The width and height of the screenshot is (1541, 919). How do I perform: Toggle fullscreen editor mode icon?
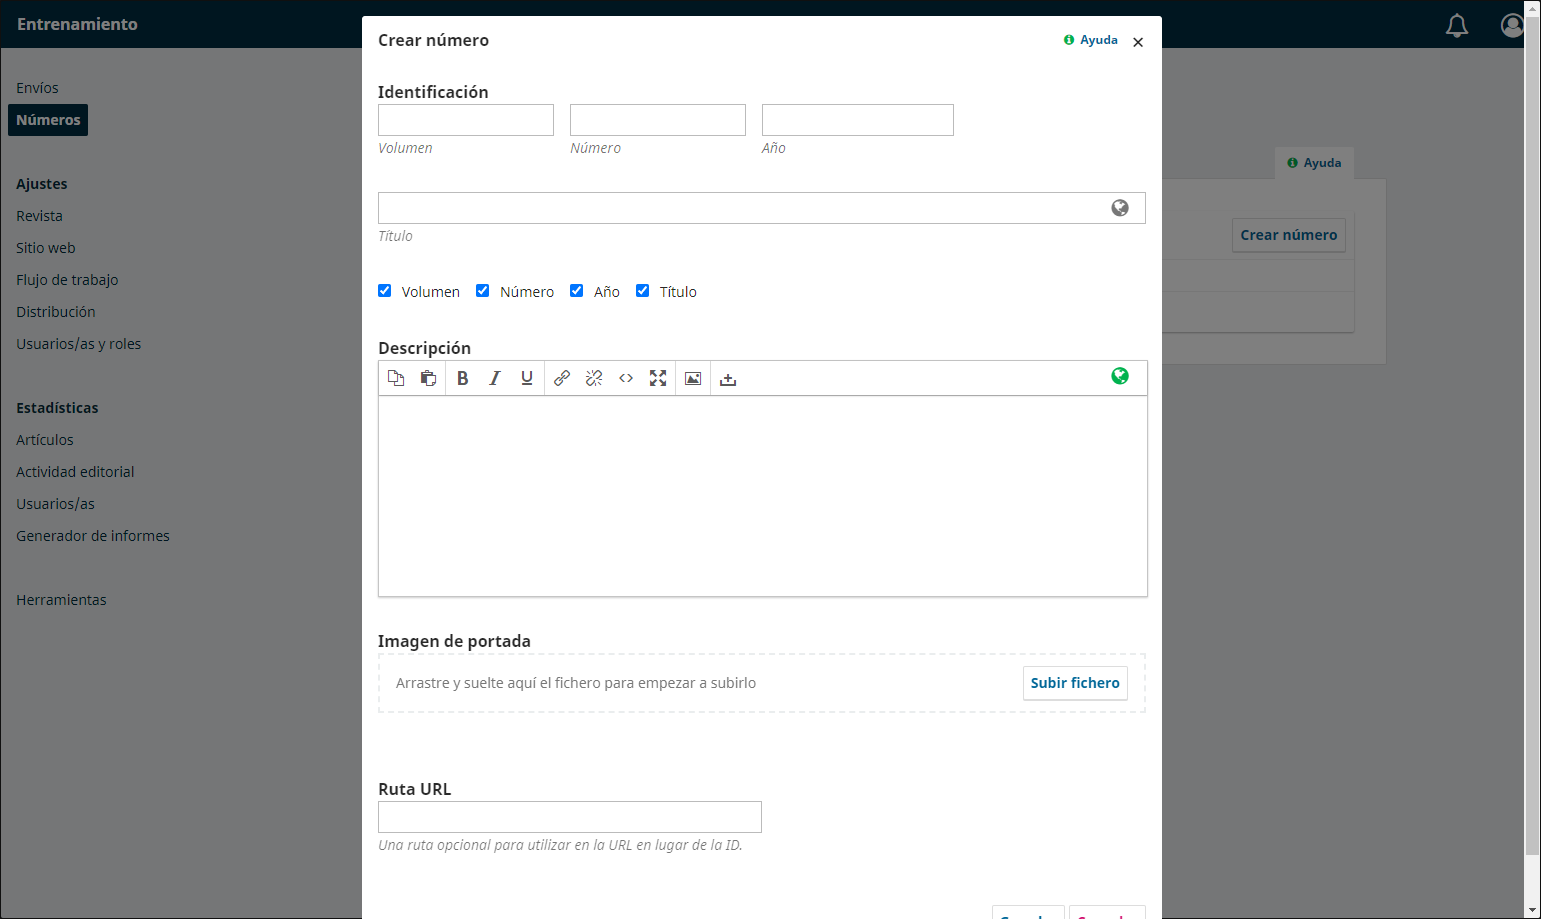[x=658, y=378]
